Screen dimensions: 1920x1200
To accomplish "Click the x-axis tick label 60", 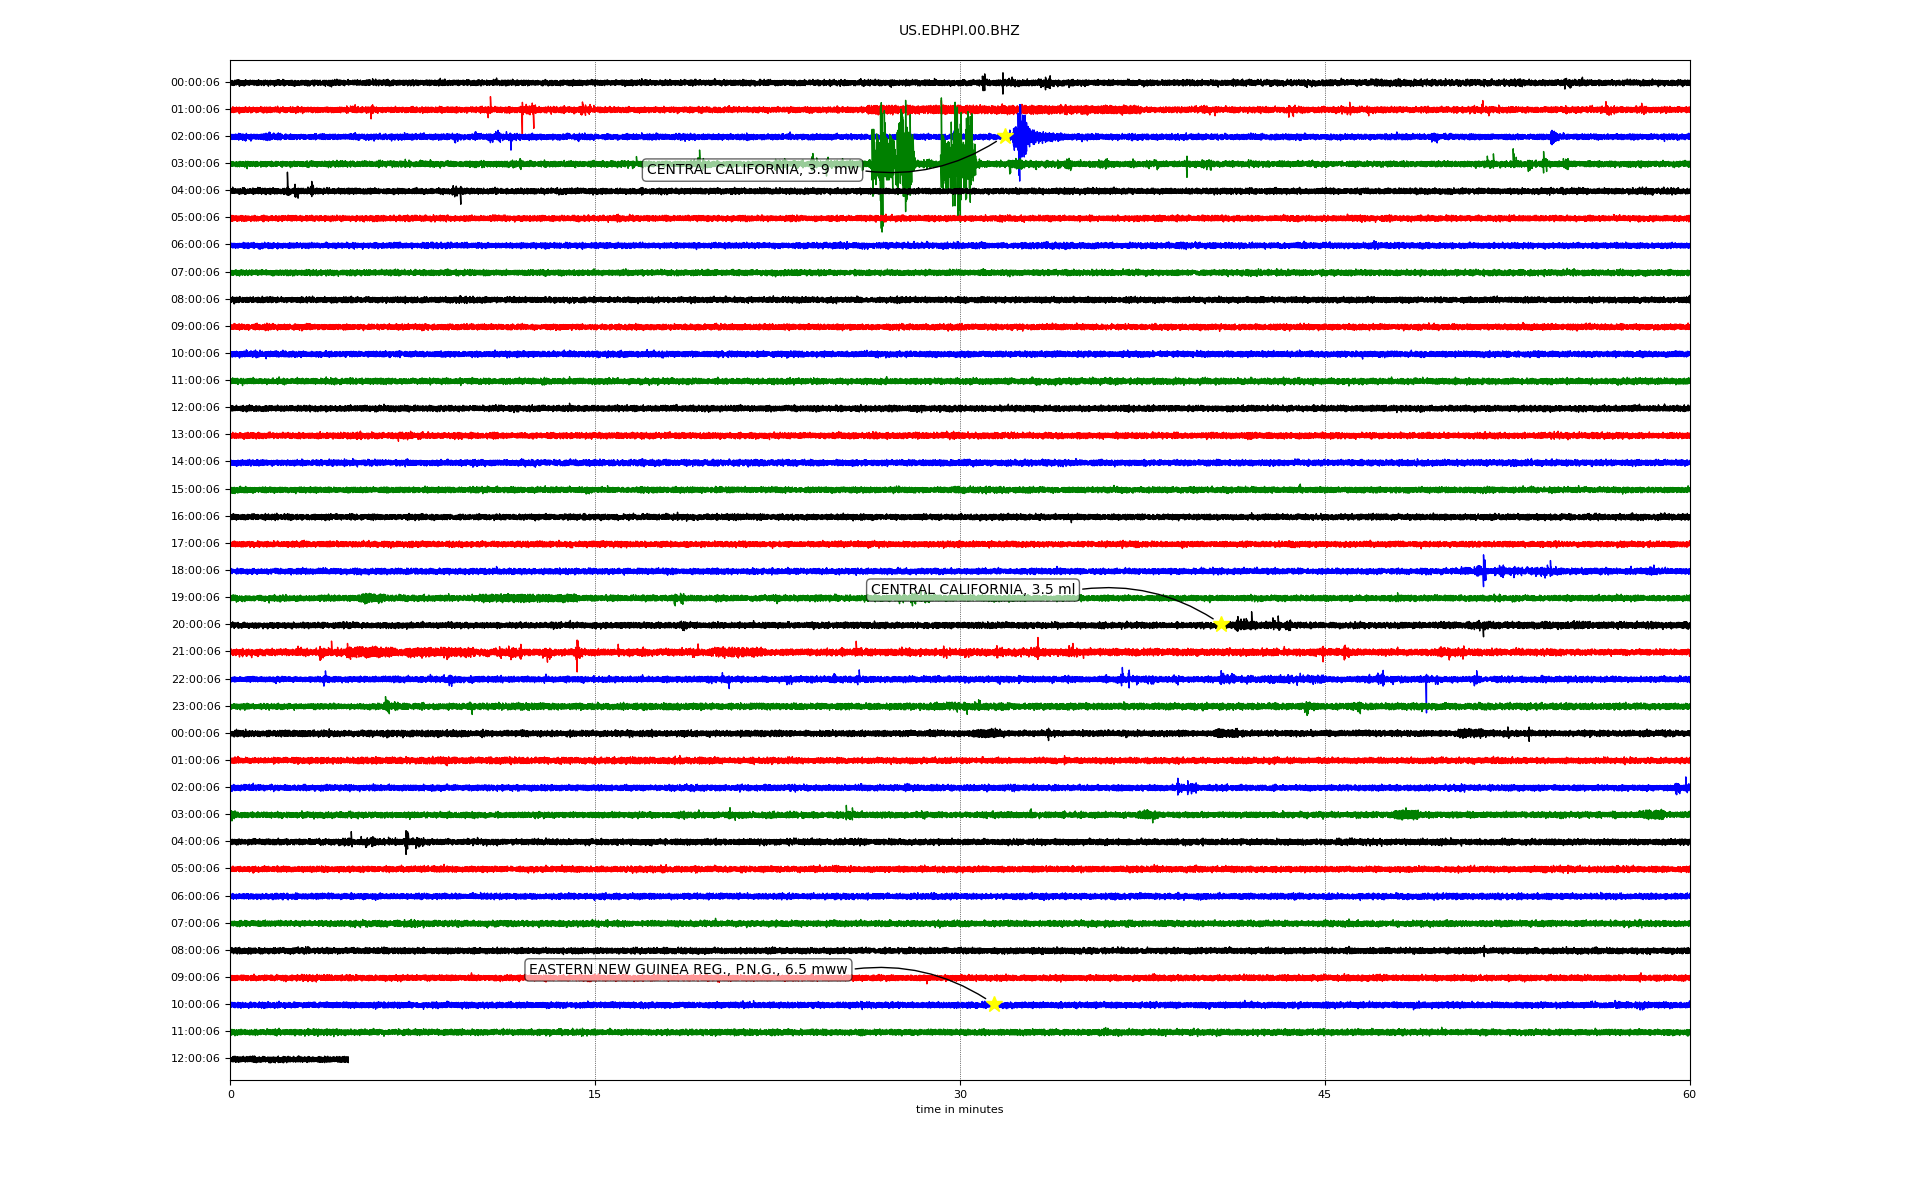I will click(1689, 1094).
